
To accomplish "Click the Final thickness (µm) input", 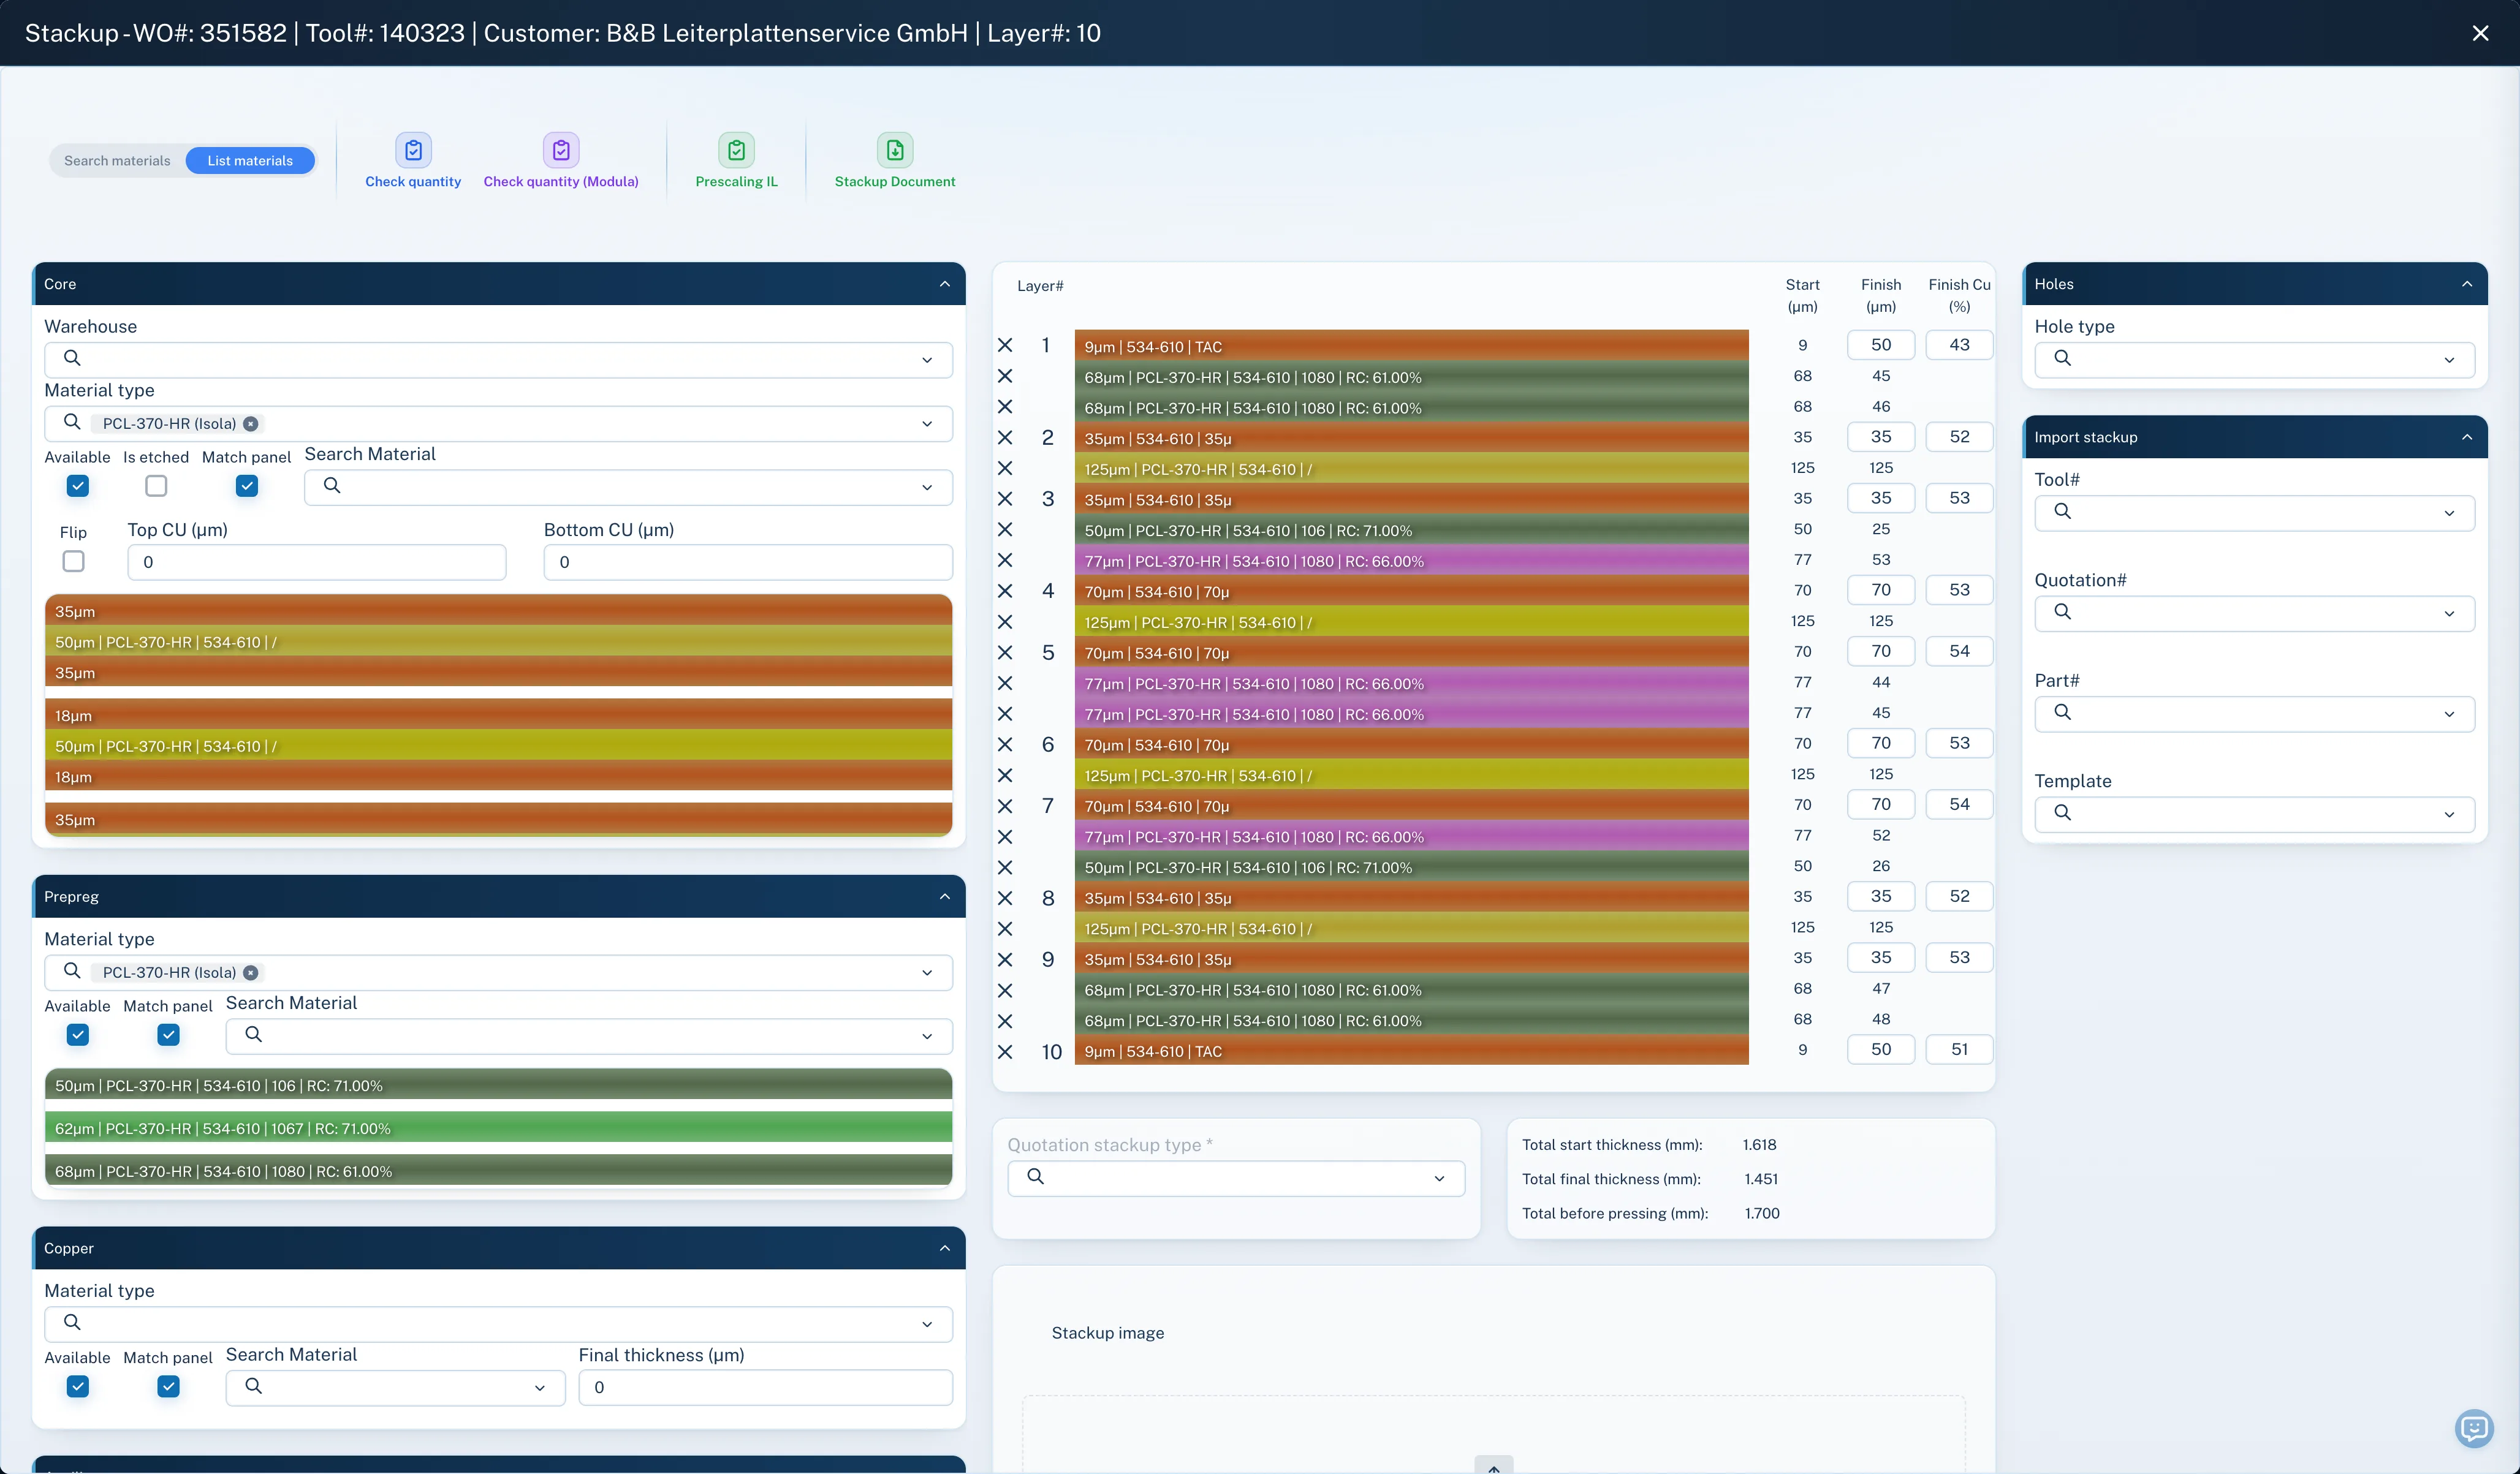I will 765,1388.
